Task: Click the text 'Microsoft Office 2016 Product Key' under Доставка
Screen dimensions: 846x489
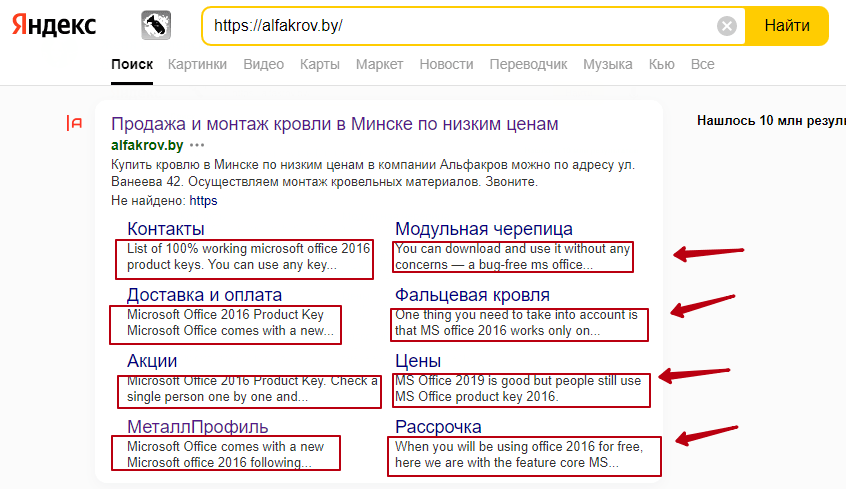Action: [226, 314]
